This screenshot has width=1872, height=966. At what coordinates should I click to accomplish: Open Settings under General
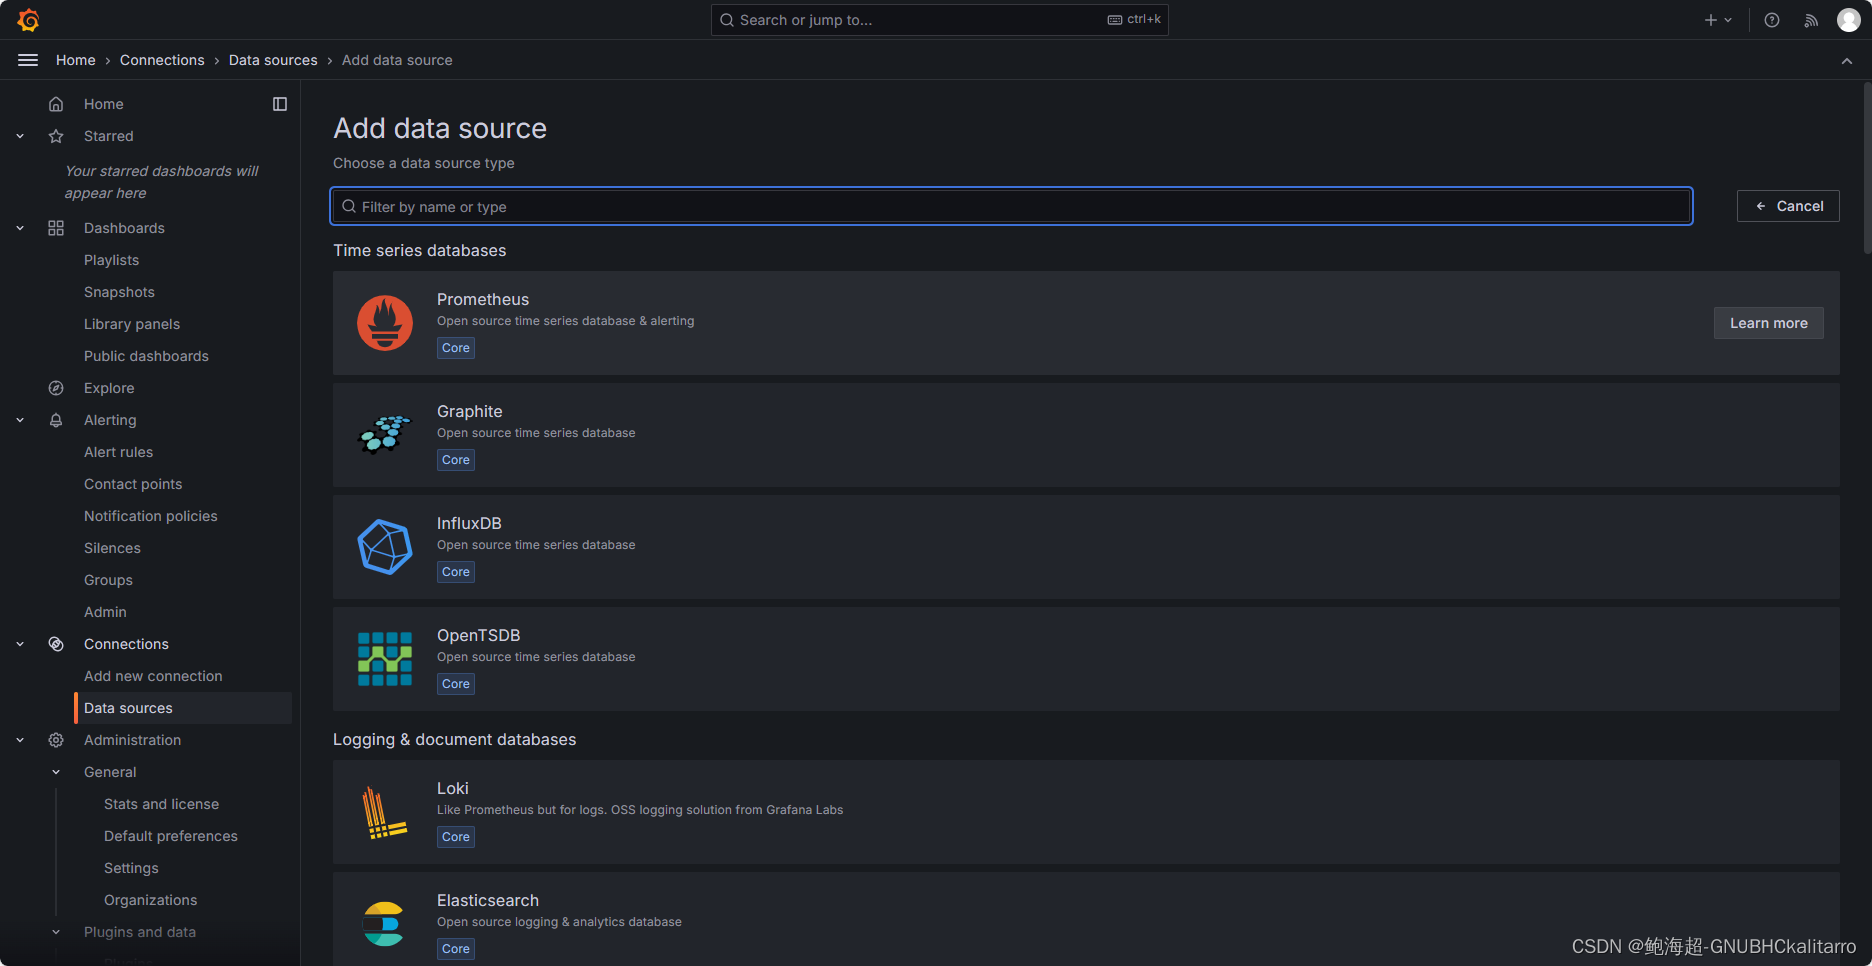click(131, 868)
